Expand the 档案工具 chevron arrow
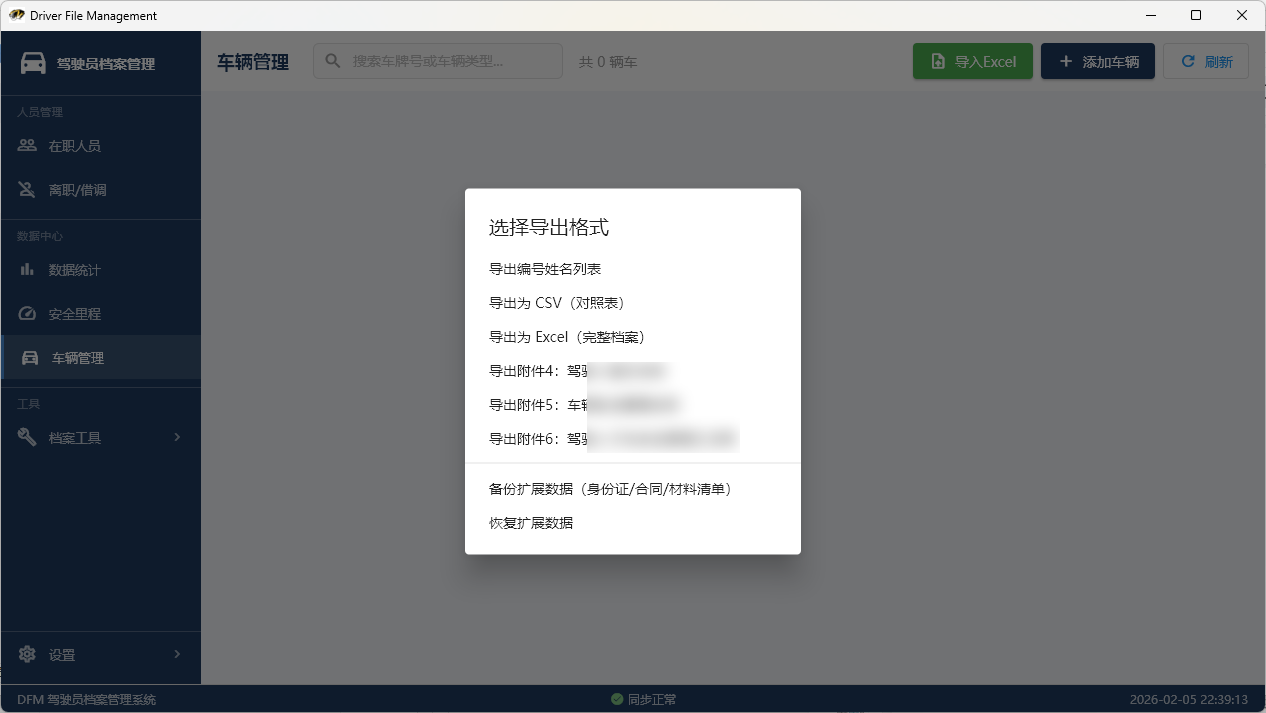The image size is (1266, 713). tap(177, 437)
